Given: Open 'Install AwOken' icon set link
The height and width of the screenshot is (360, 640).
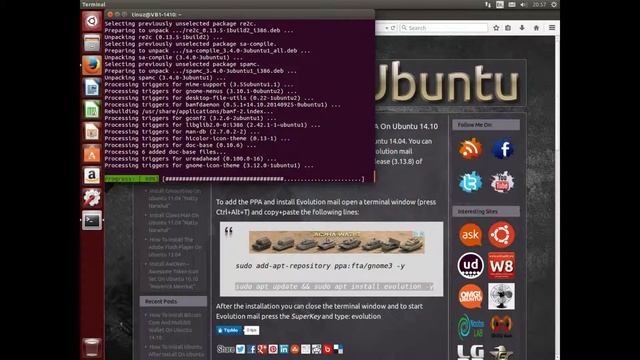Looking at the screenshot, I should pyautogui.click(x=173, y=275).
